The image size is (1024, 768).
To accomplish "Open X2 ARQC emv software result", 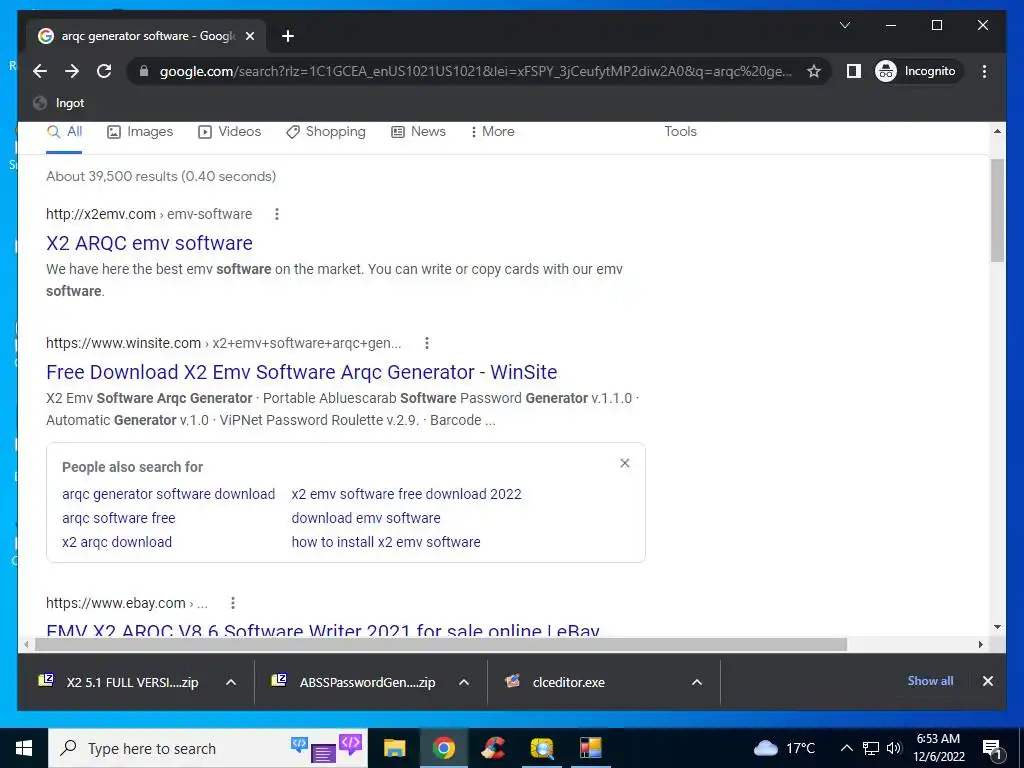I will coord(150,243).
